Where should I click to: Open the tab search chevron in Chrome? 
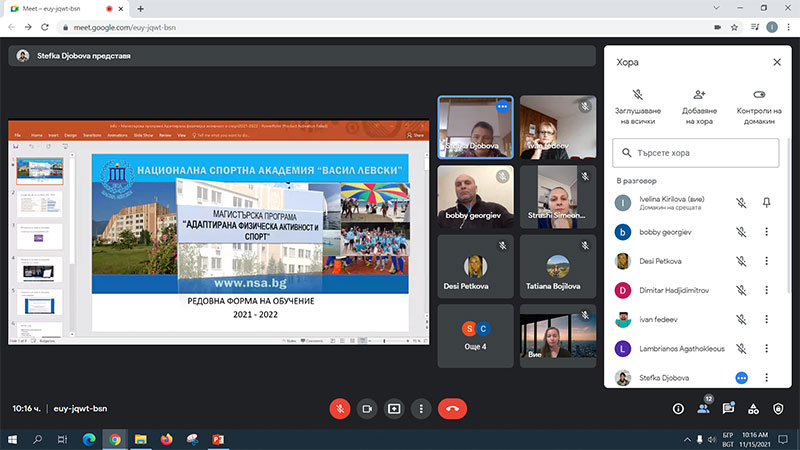coord(716,8)
